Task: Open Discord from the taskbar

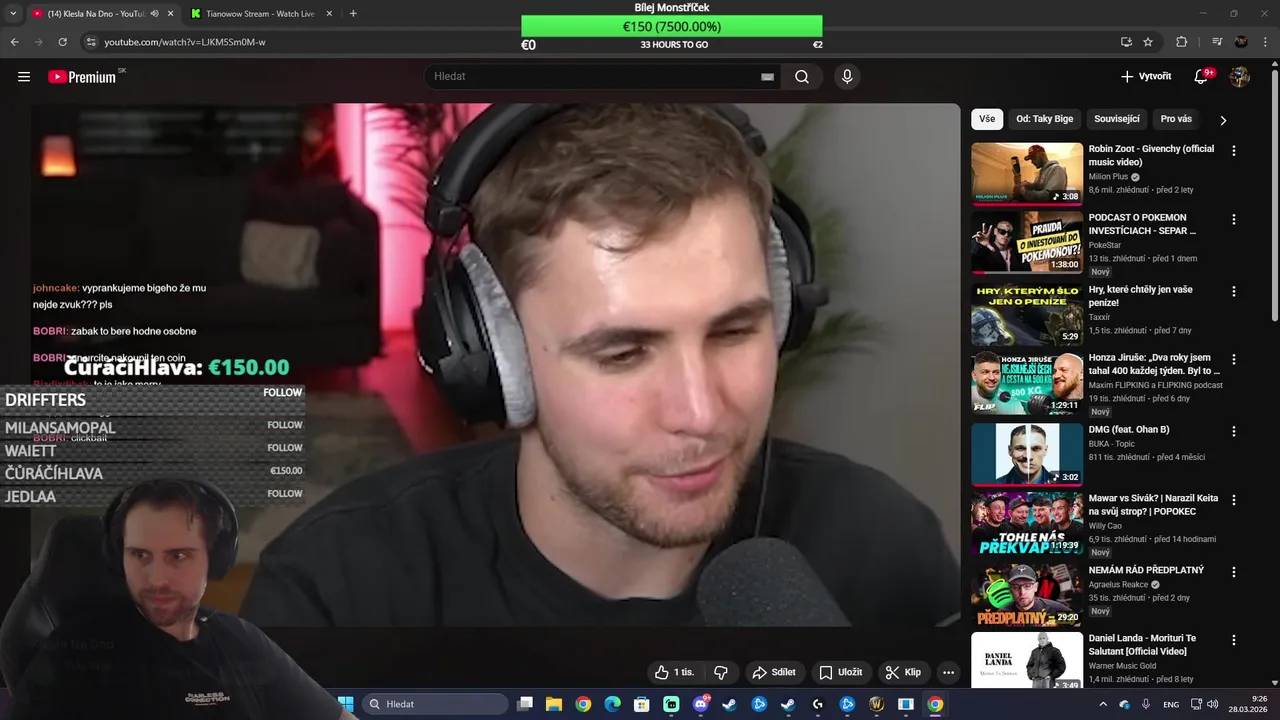Action: [x=700, y=704]
